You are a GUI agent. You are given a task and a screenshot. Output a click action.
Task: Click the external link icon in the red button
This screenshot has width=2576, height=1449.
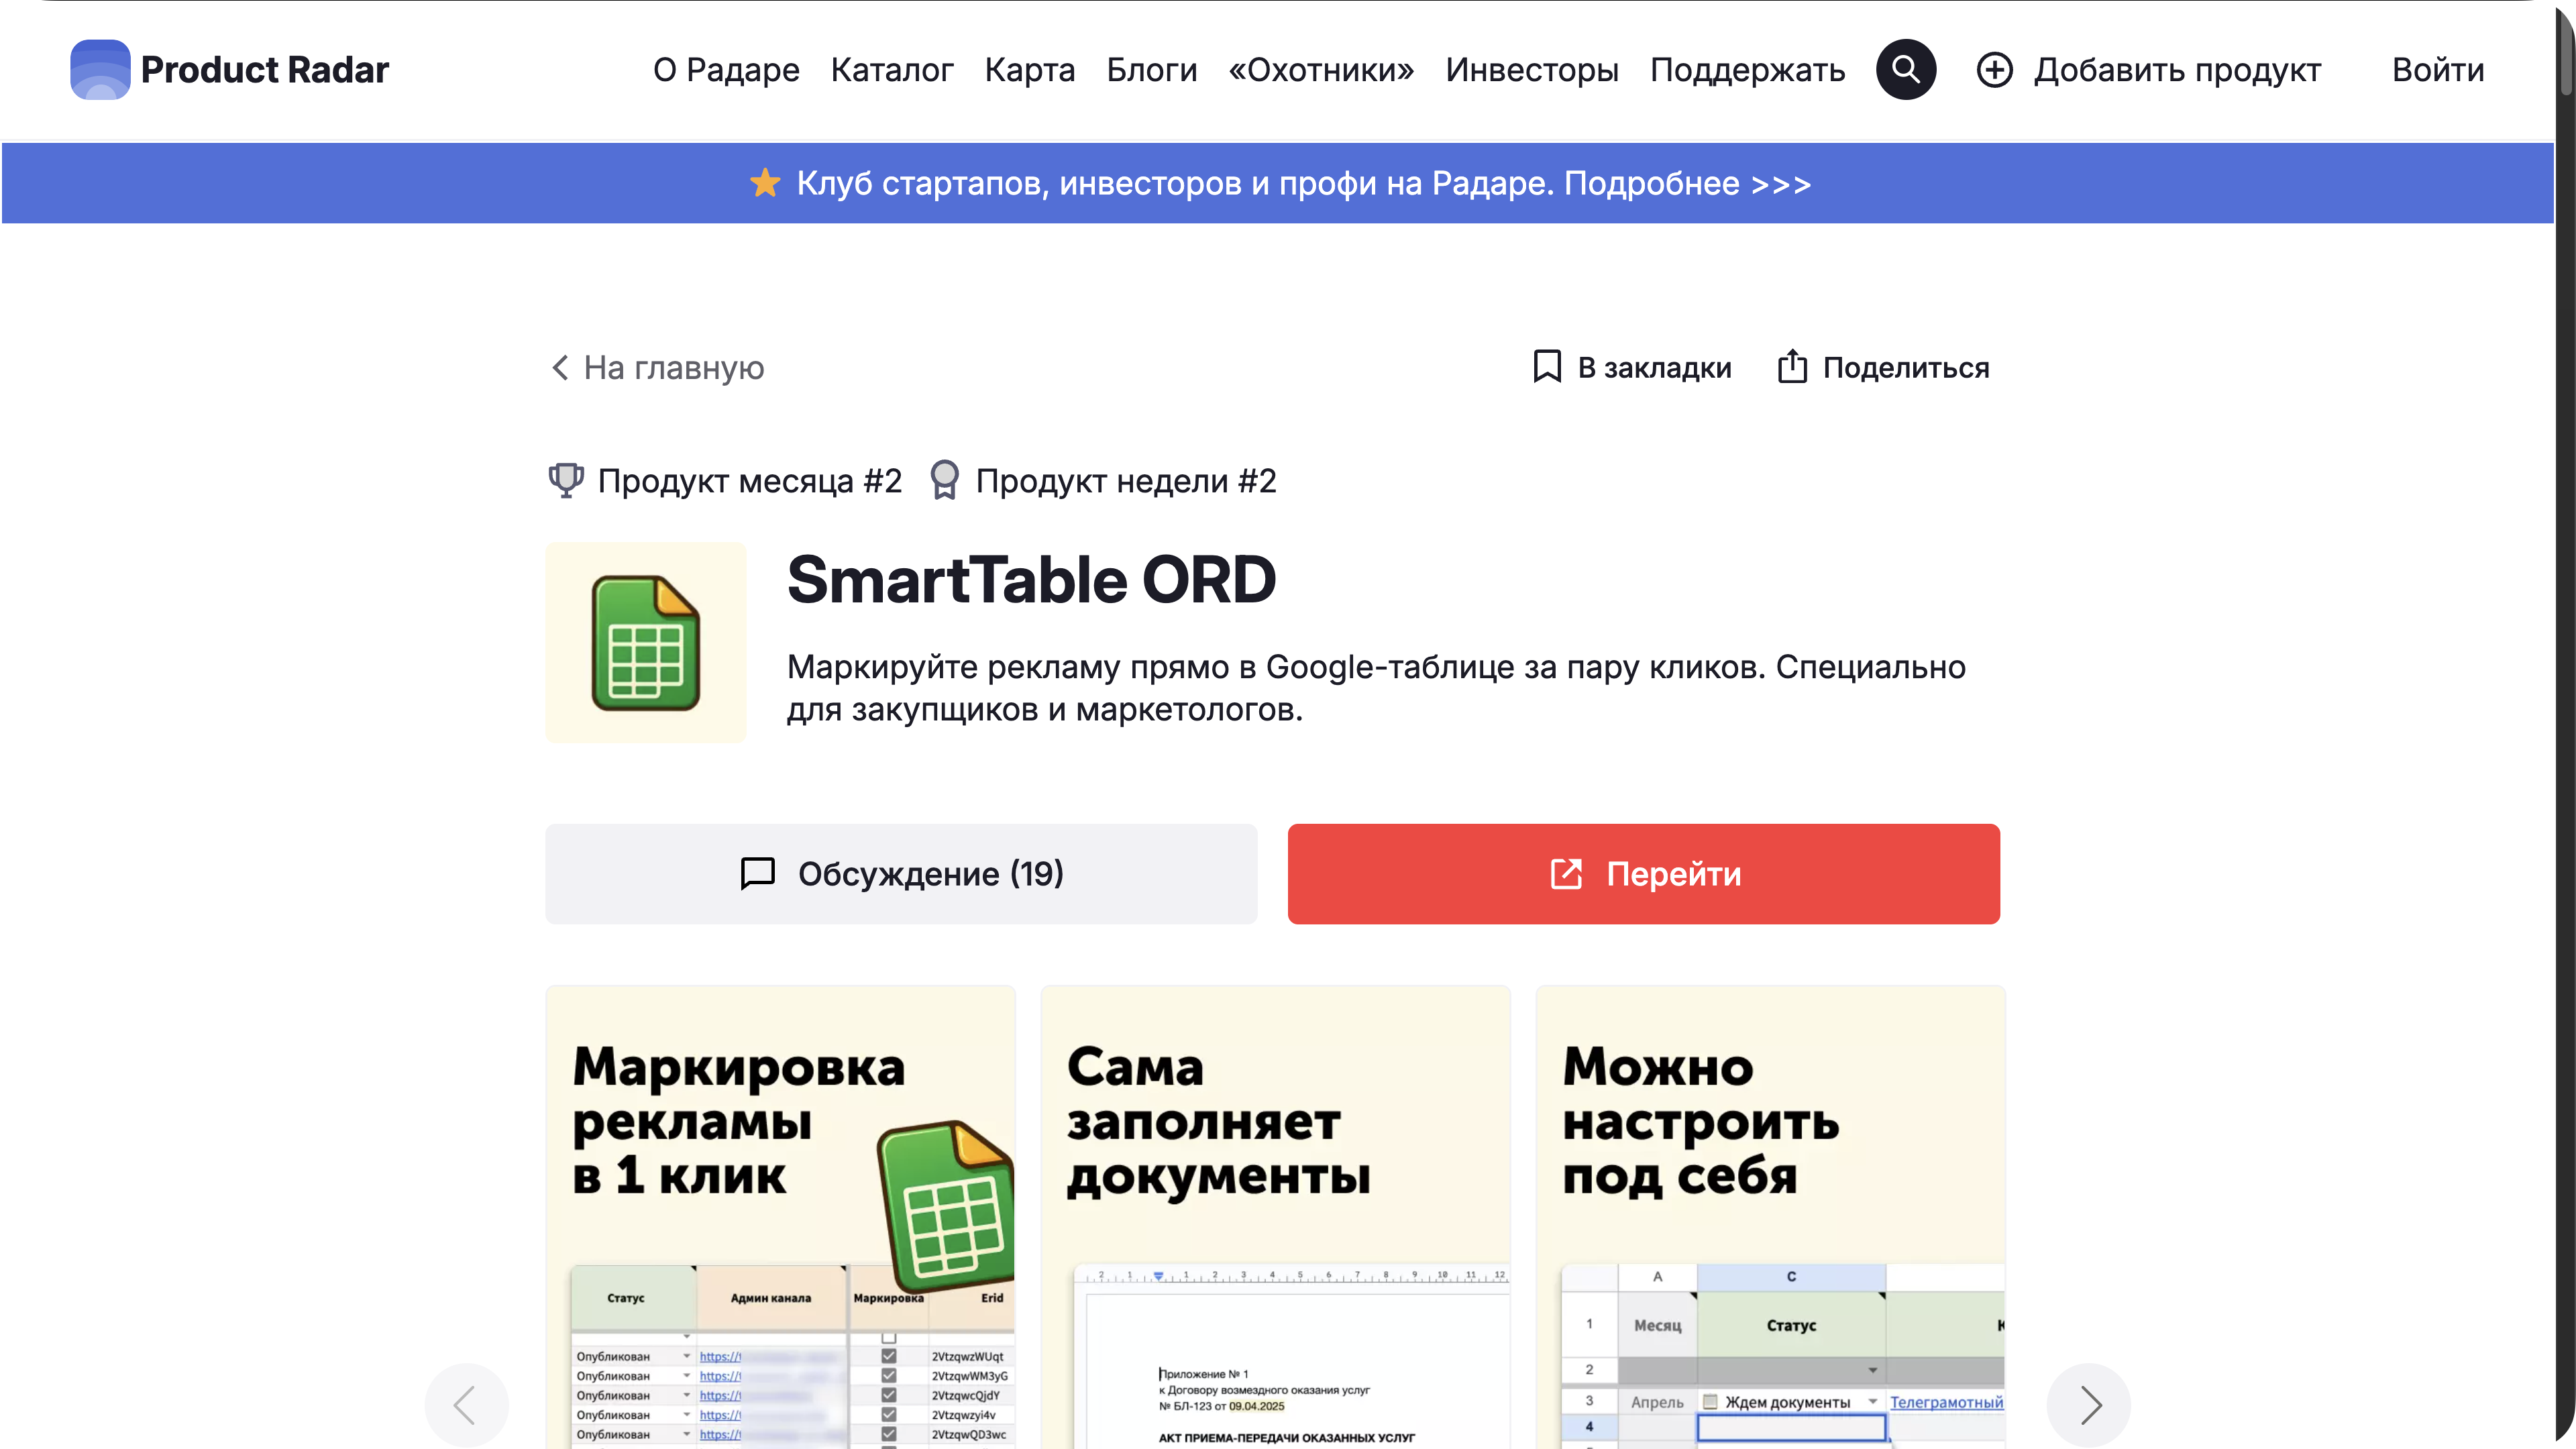click(x=1566, y=874)
